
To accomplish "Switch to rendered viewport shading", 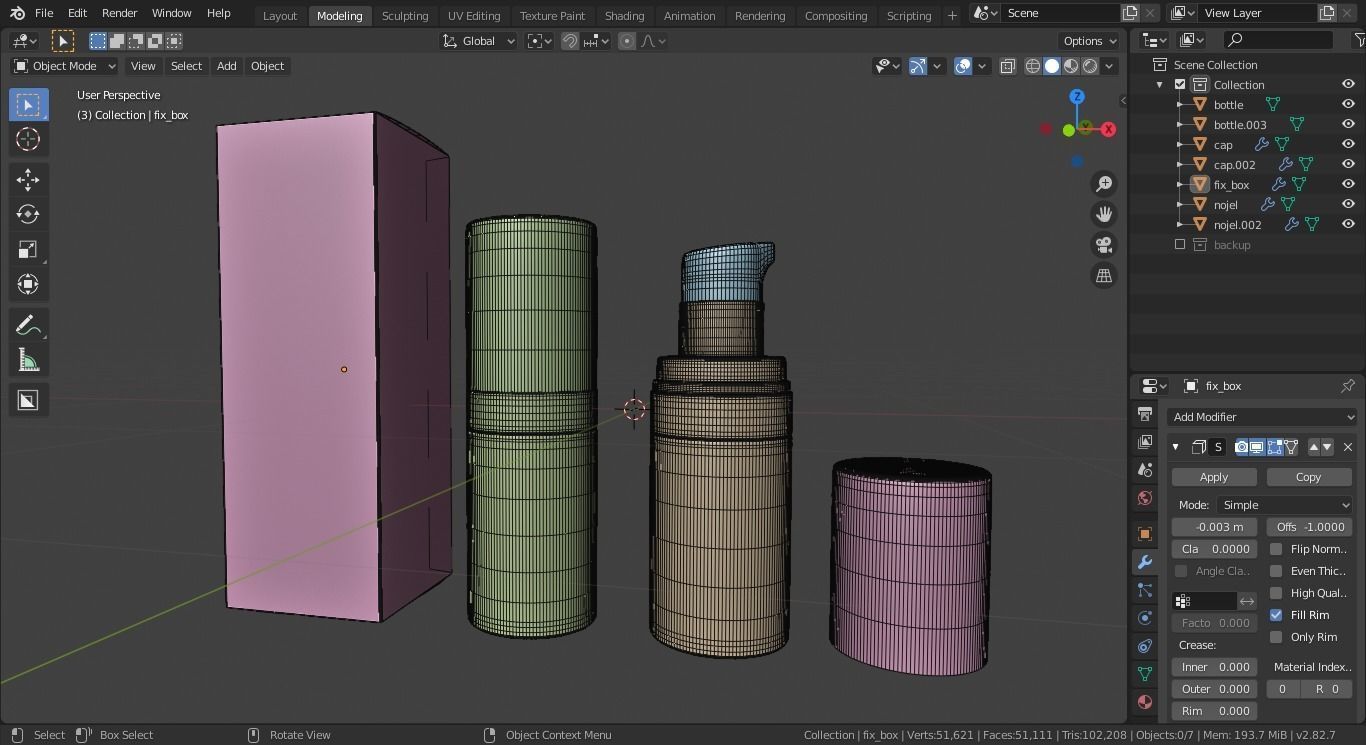I will tap(1090, 66).
